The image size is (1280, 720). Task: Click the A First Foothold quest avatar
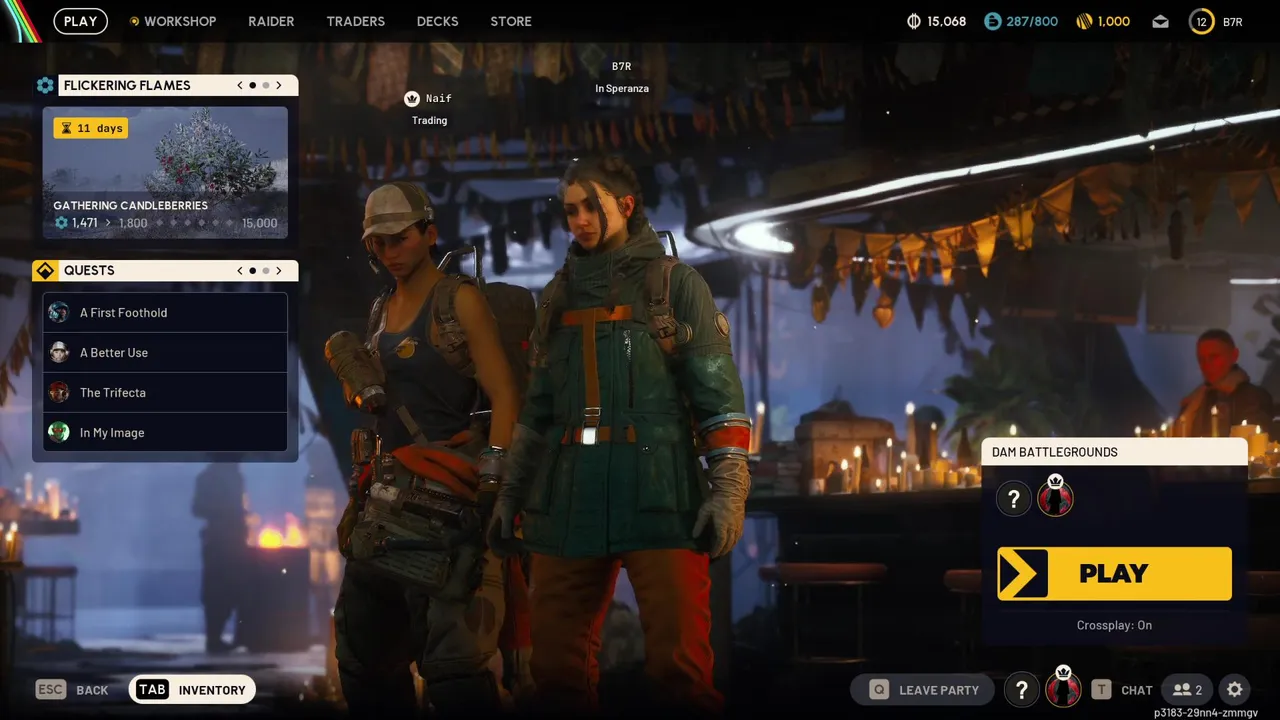(x=59, y=312)
